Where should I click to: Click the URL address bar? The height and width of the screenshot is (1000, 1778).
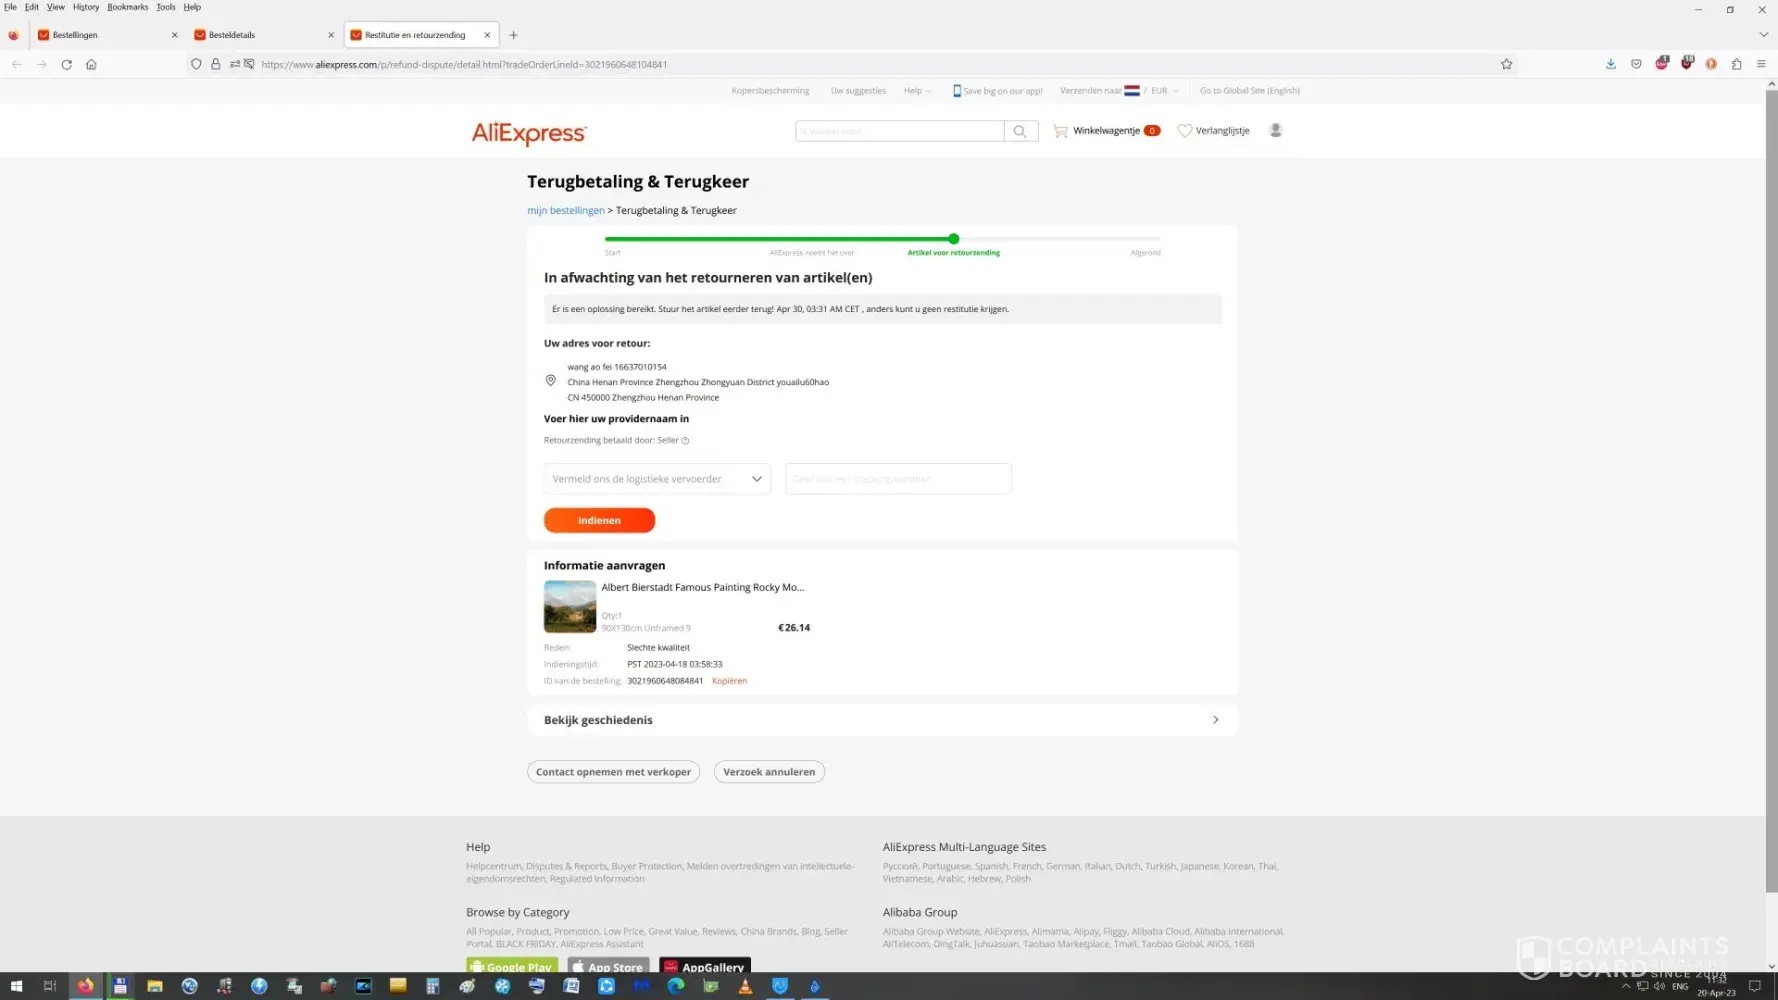point(850,64)
